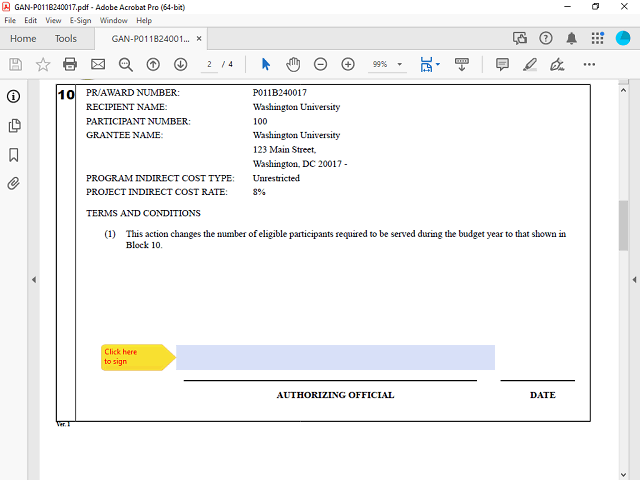Click the scrollbar up arrow
This screenshot has height=480, width=640.
pyautogui.click(x=623, y=90)
